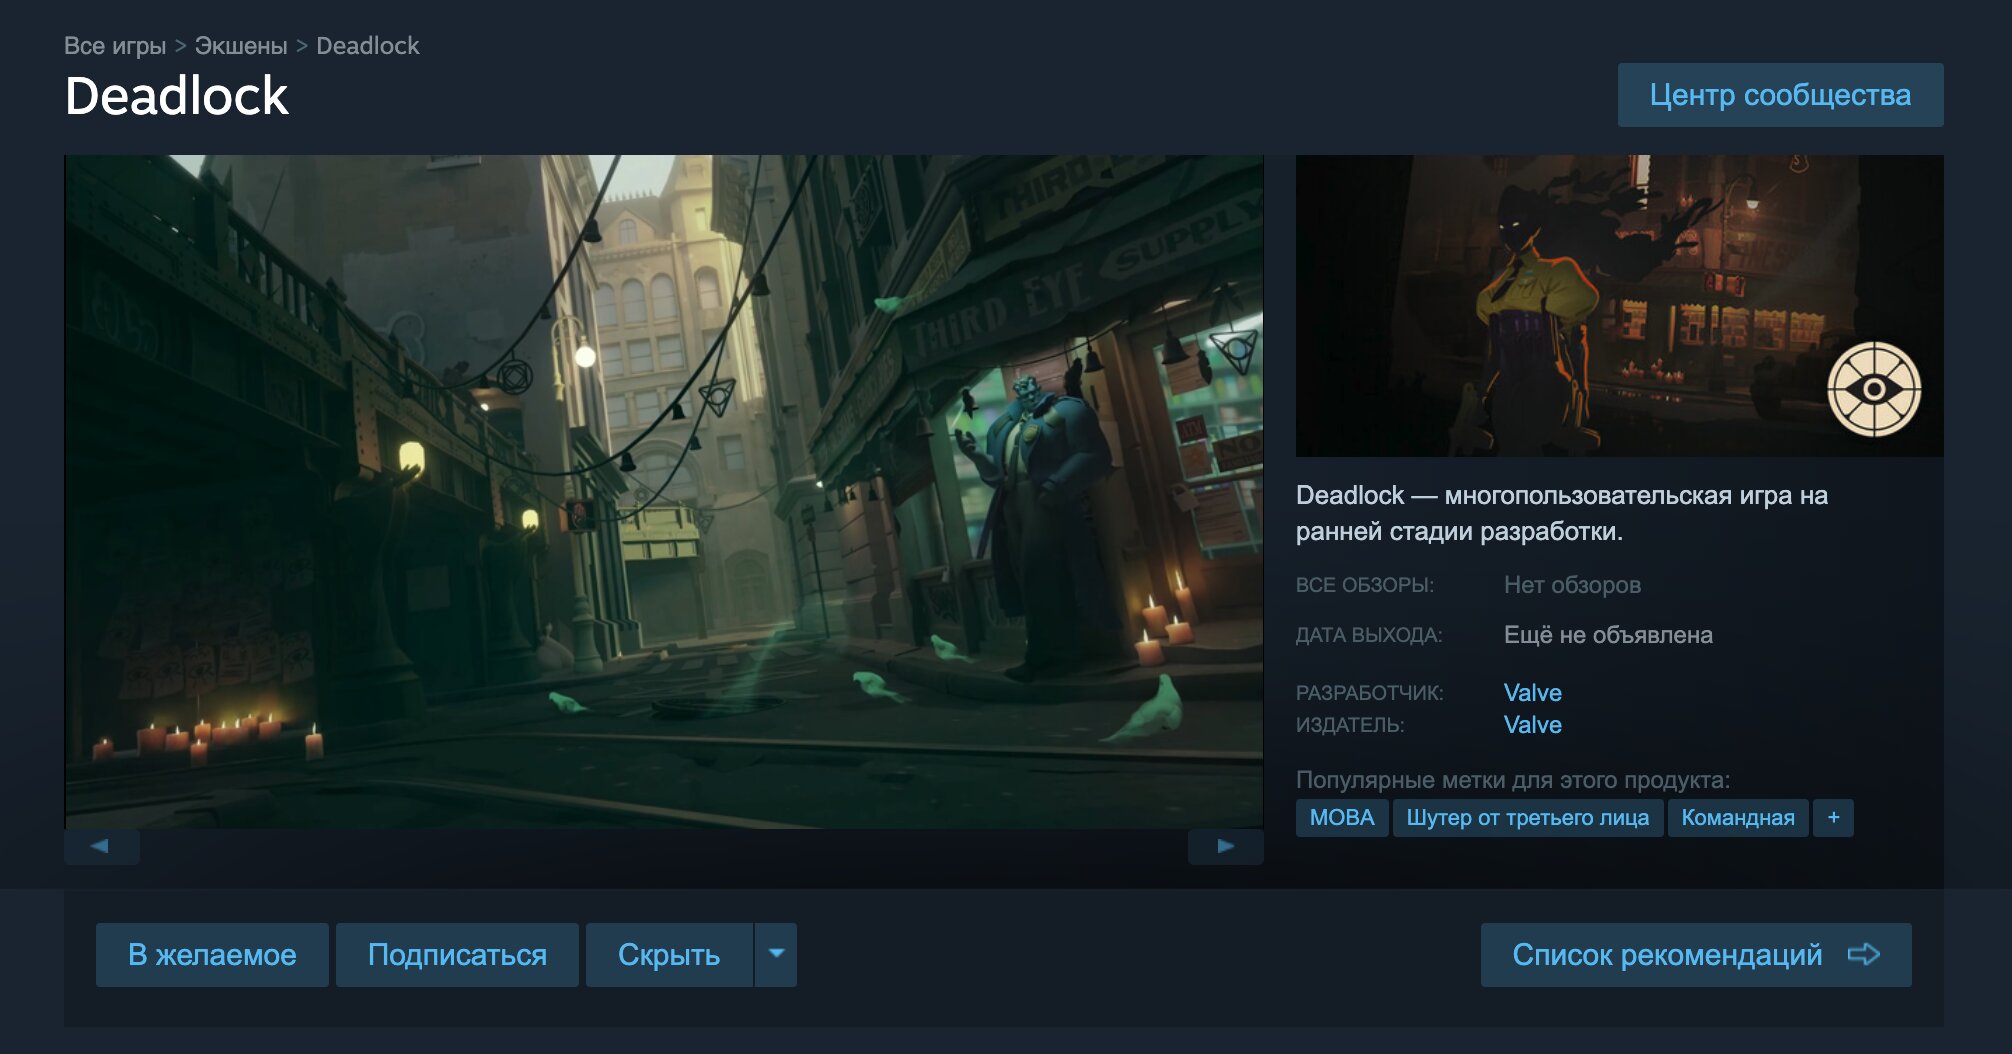Click the arrow icon on Список рекомендаций

(x=1863, y=954)
